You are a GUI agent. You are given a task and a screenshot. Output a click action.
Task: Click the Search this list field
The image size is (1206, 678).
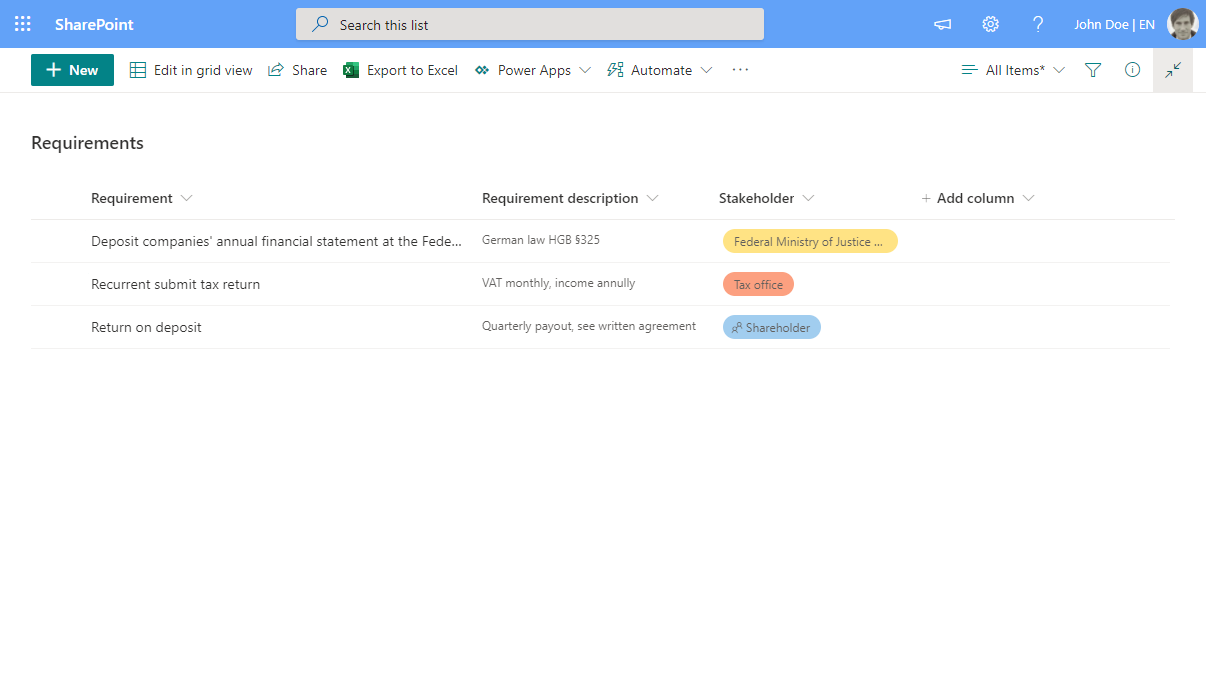pyautogui.click(x=530, y=24)
